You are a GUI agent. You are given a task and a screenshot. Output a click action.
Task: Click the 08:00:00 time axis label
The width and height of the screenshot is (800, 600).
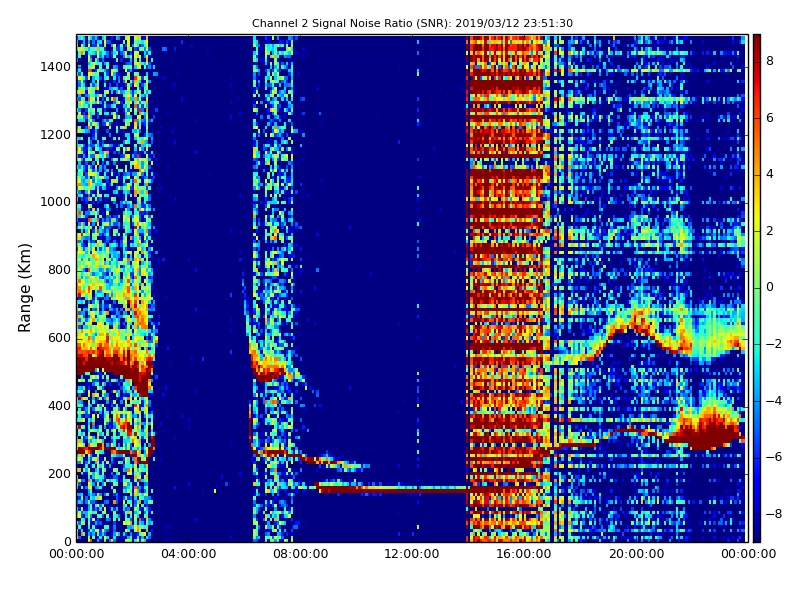301,554
